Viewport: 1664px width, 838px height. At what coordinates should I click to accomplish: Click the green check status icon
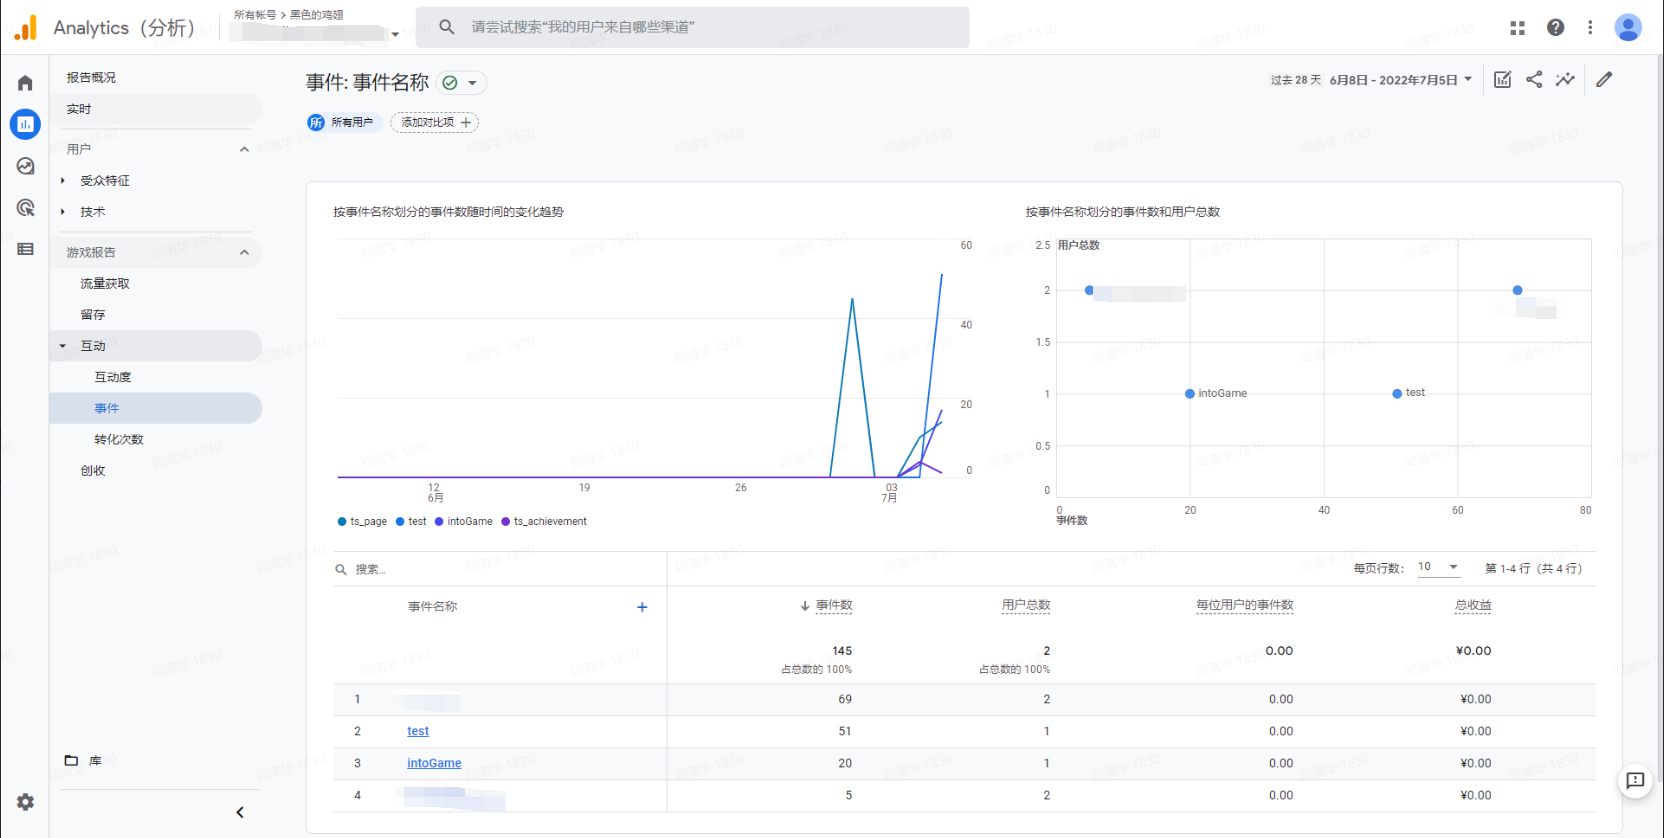(450, 83)
